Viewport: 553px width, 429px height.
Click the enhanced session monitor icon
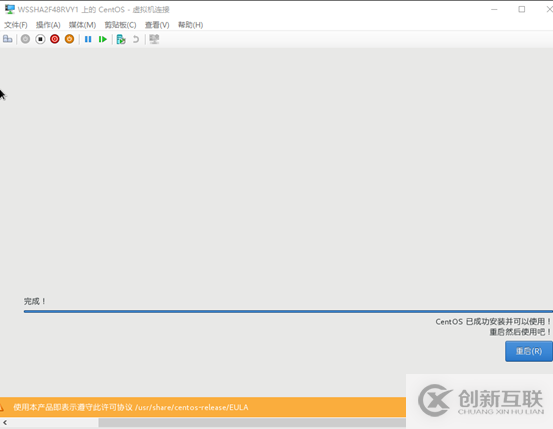pos(154,39)
